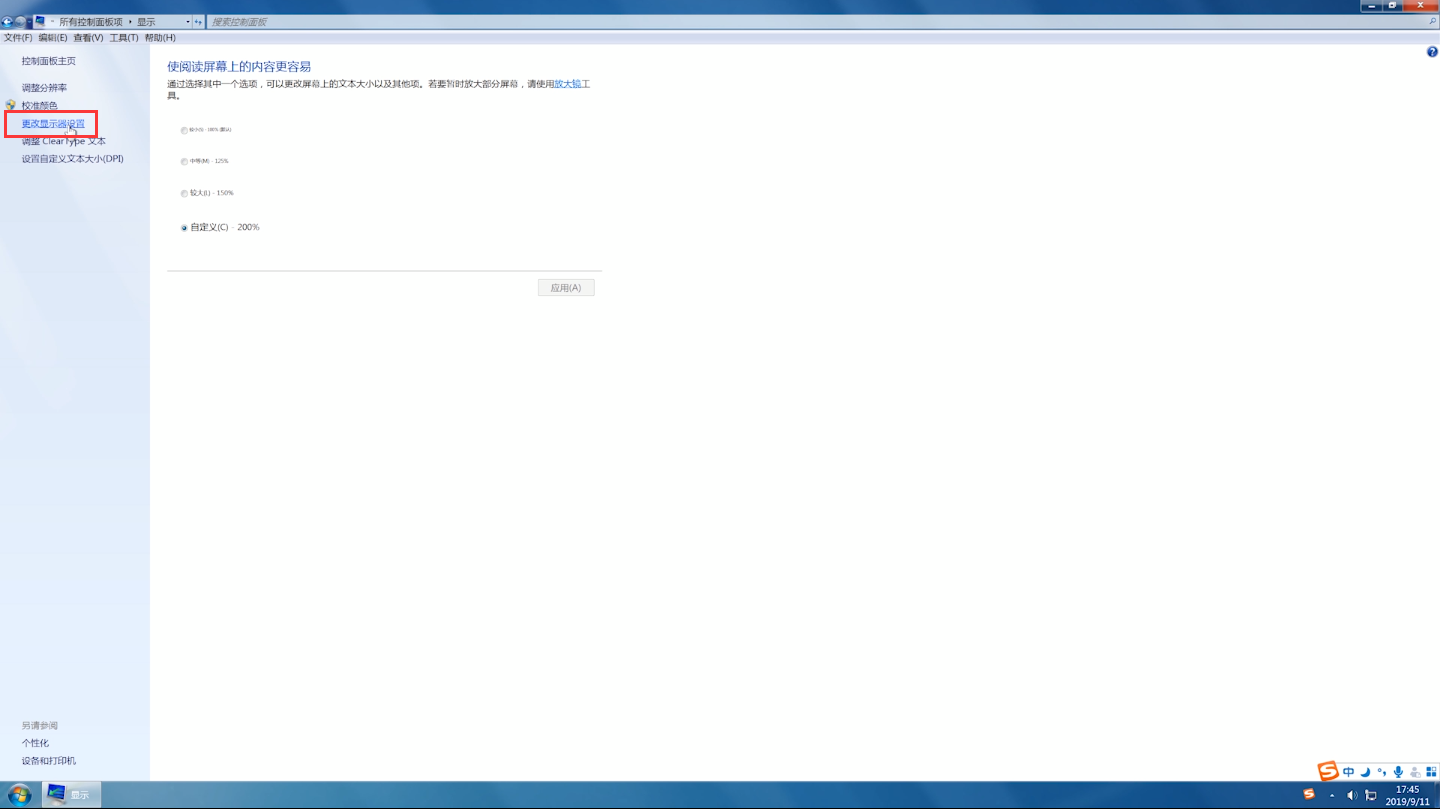This screenshot has width=1440, height=809.
Task: Expand the arrow after 所有控制面板项
Action: [130, 22]
